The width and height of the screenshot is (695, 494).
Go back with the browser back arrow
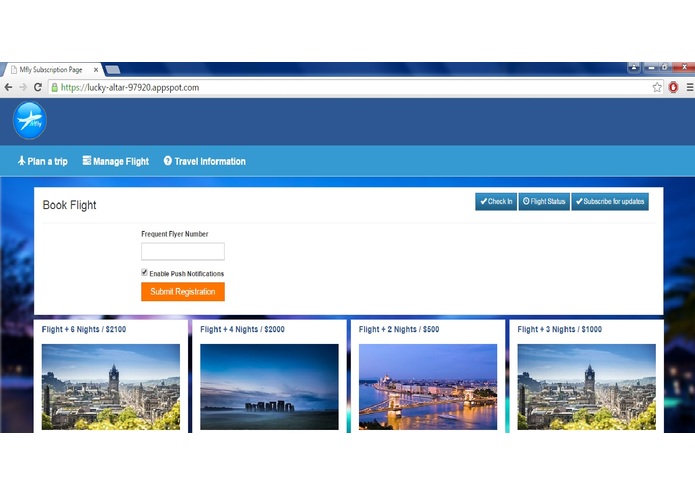coord(8,87)
